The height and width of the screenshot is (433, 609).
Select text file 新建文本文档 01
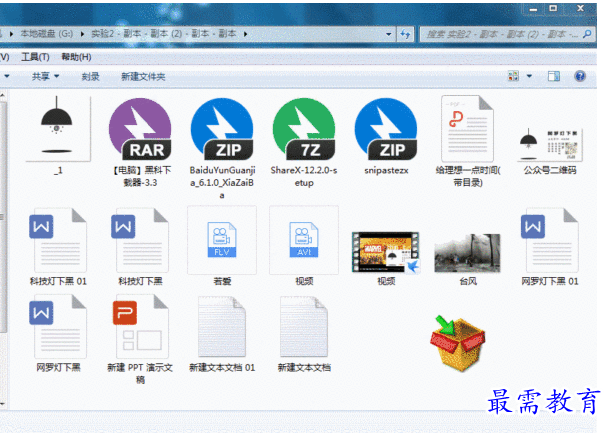click(x=222, y=327)
